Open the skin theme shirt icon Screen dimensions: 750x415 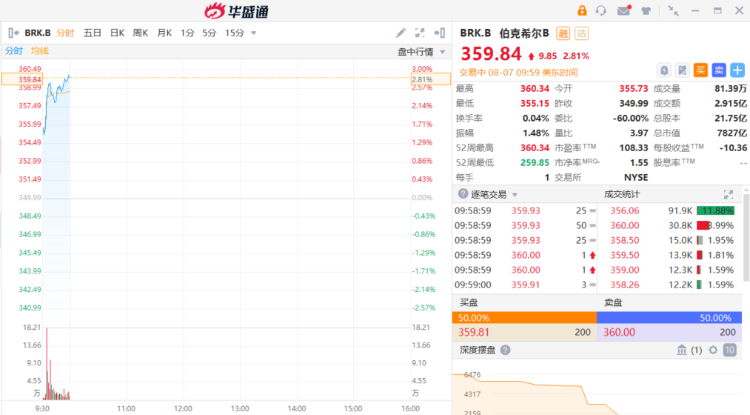pyautogui.click(x=647, y=10)
